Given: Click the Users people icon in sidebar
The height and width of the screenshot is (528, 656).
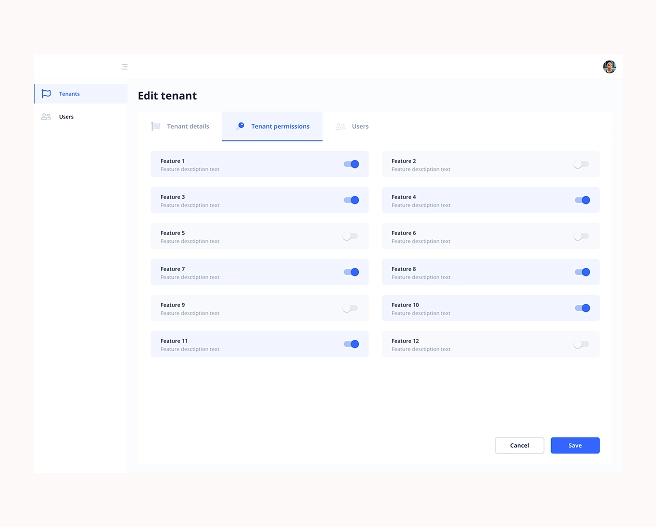Looking at the screenshot, I should [x=46, y=117].
